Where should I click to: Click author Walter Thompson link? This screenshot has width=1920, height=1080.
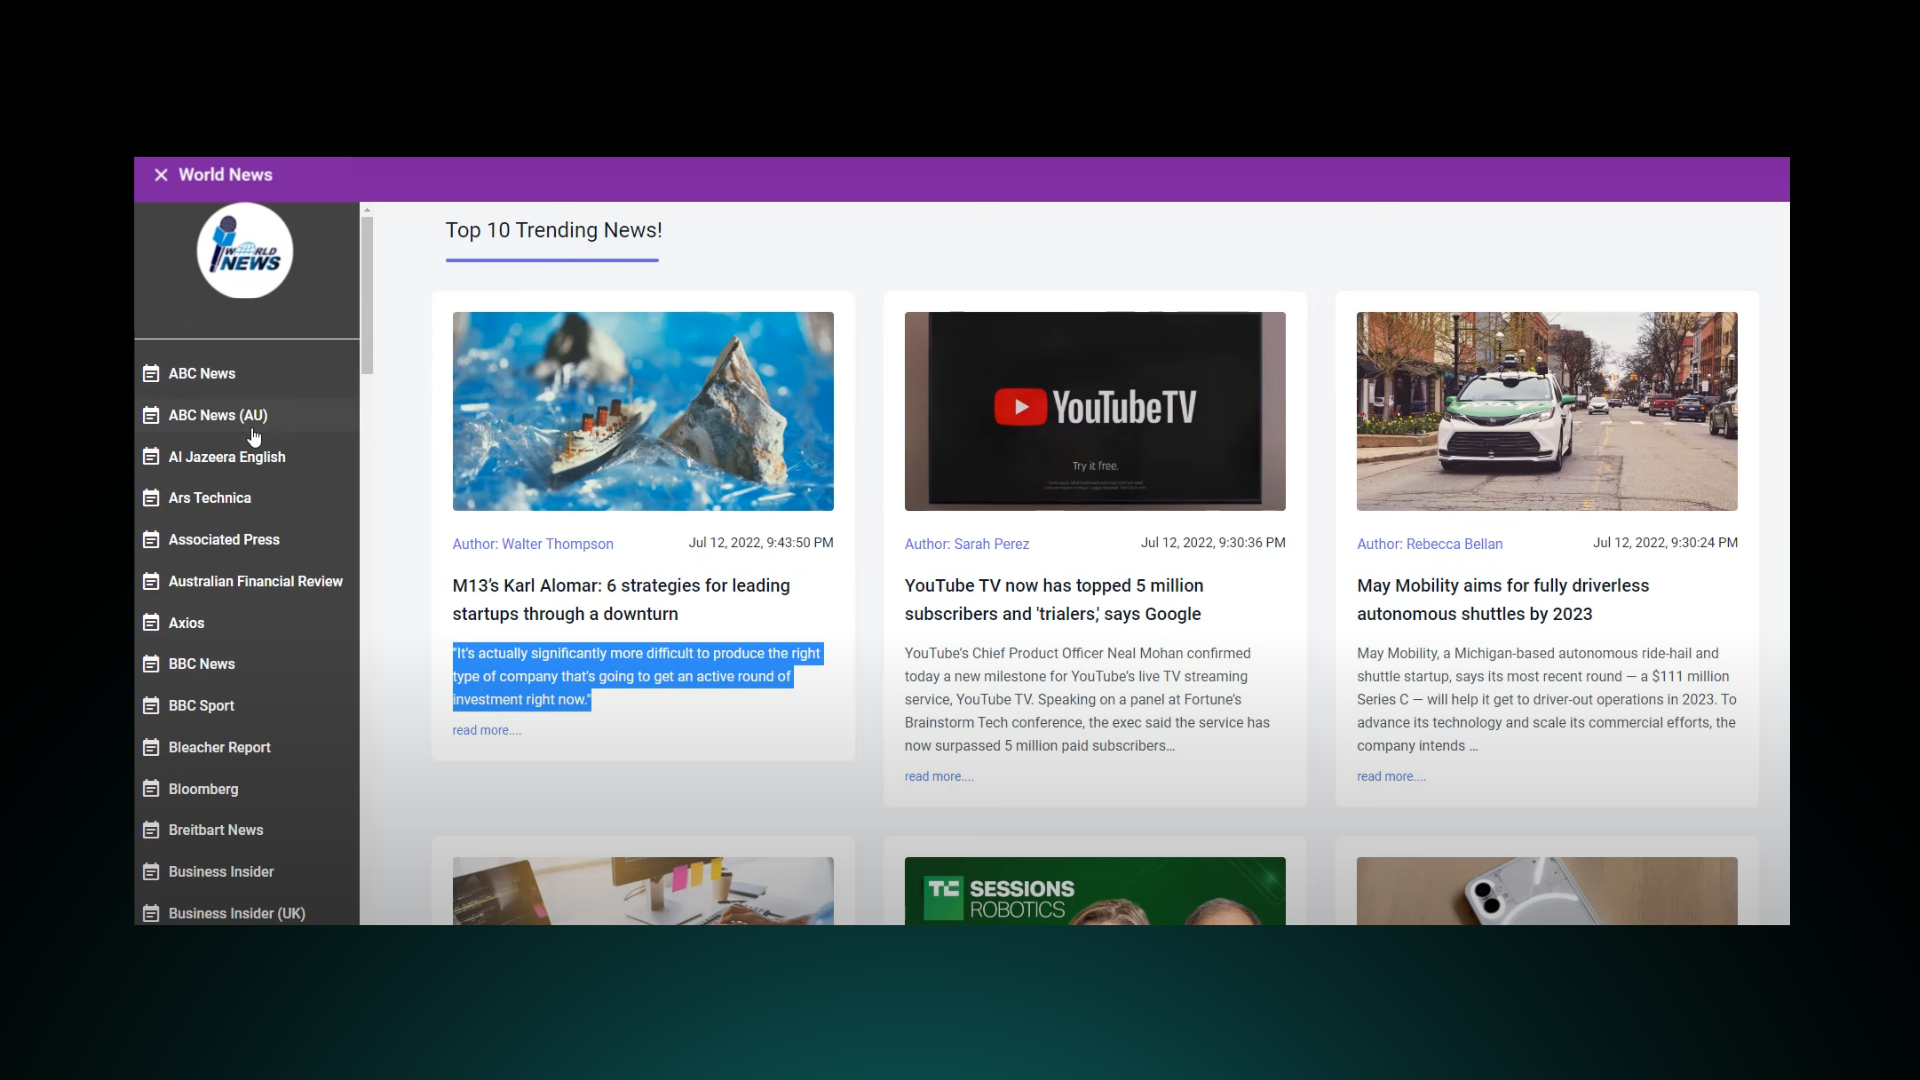tap(533, 544)
